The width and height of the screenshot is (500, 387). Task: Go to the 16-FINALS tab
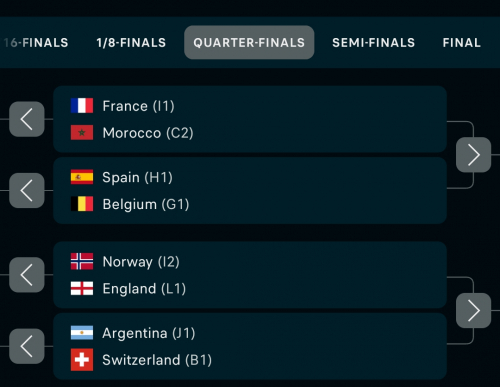coord(36,43)
